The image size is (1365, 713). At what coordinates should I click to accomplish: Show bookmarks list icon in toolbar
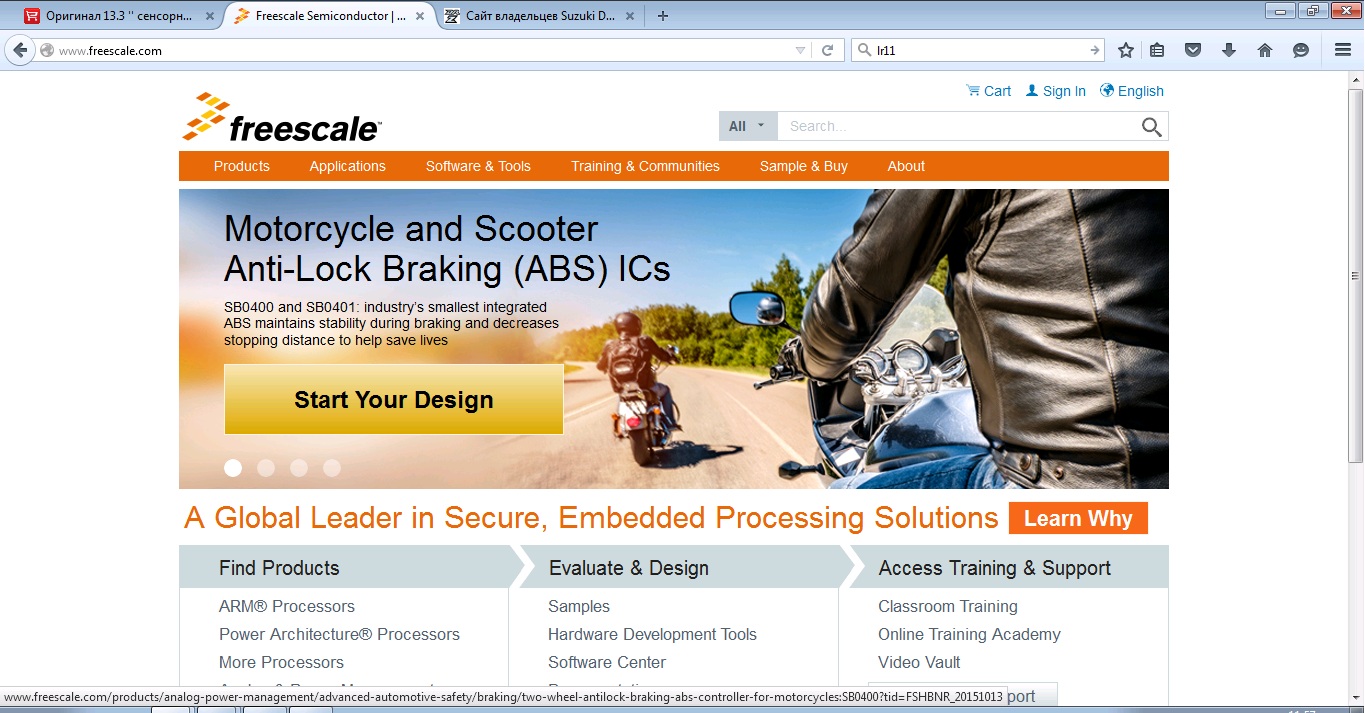click(1157, 50)
